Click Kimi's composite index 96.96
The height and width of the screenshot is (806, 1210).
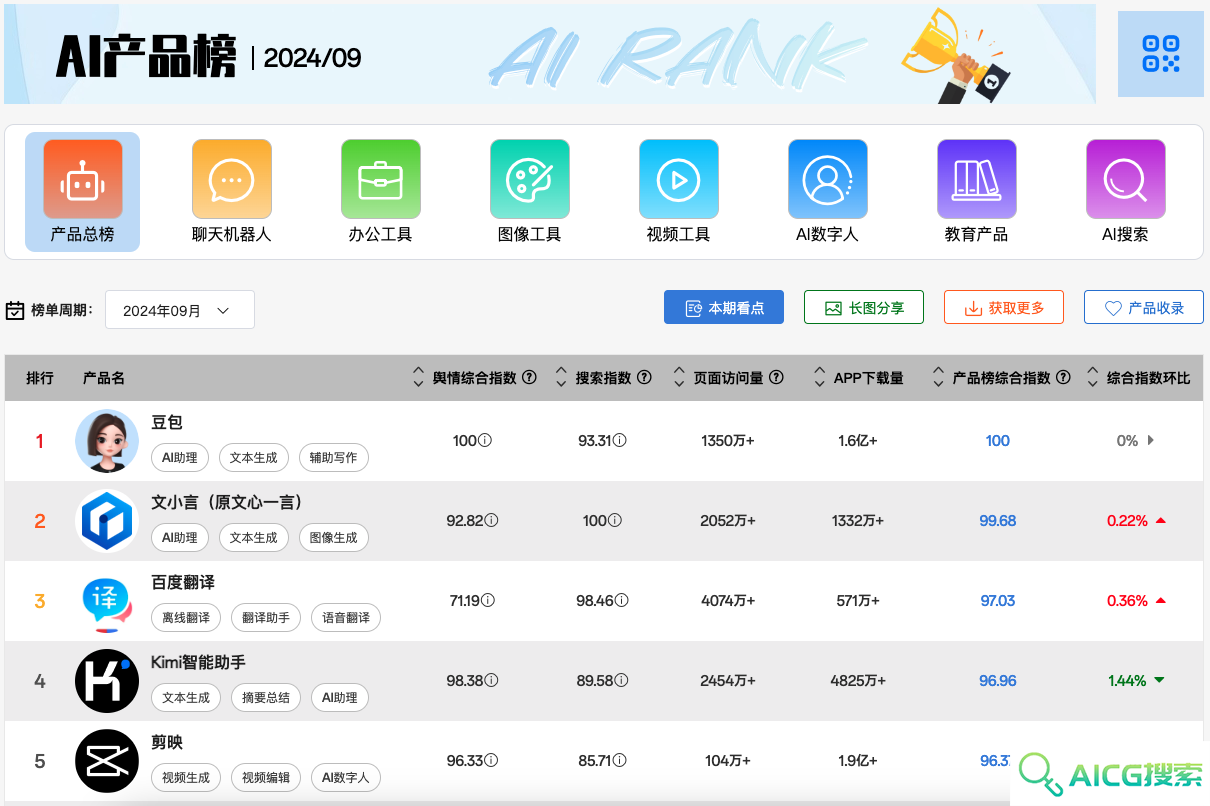pos(998,681)
